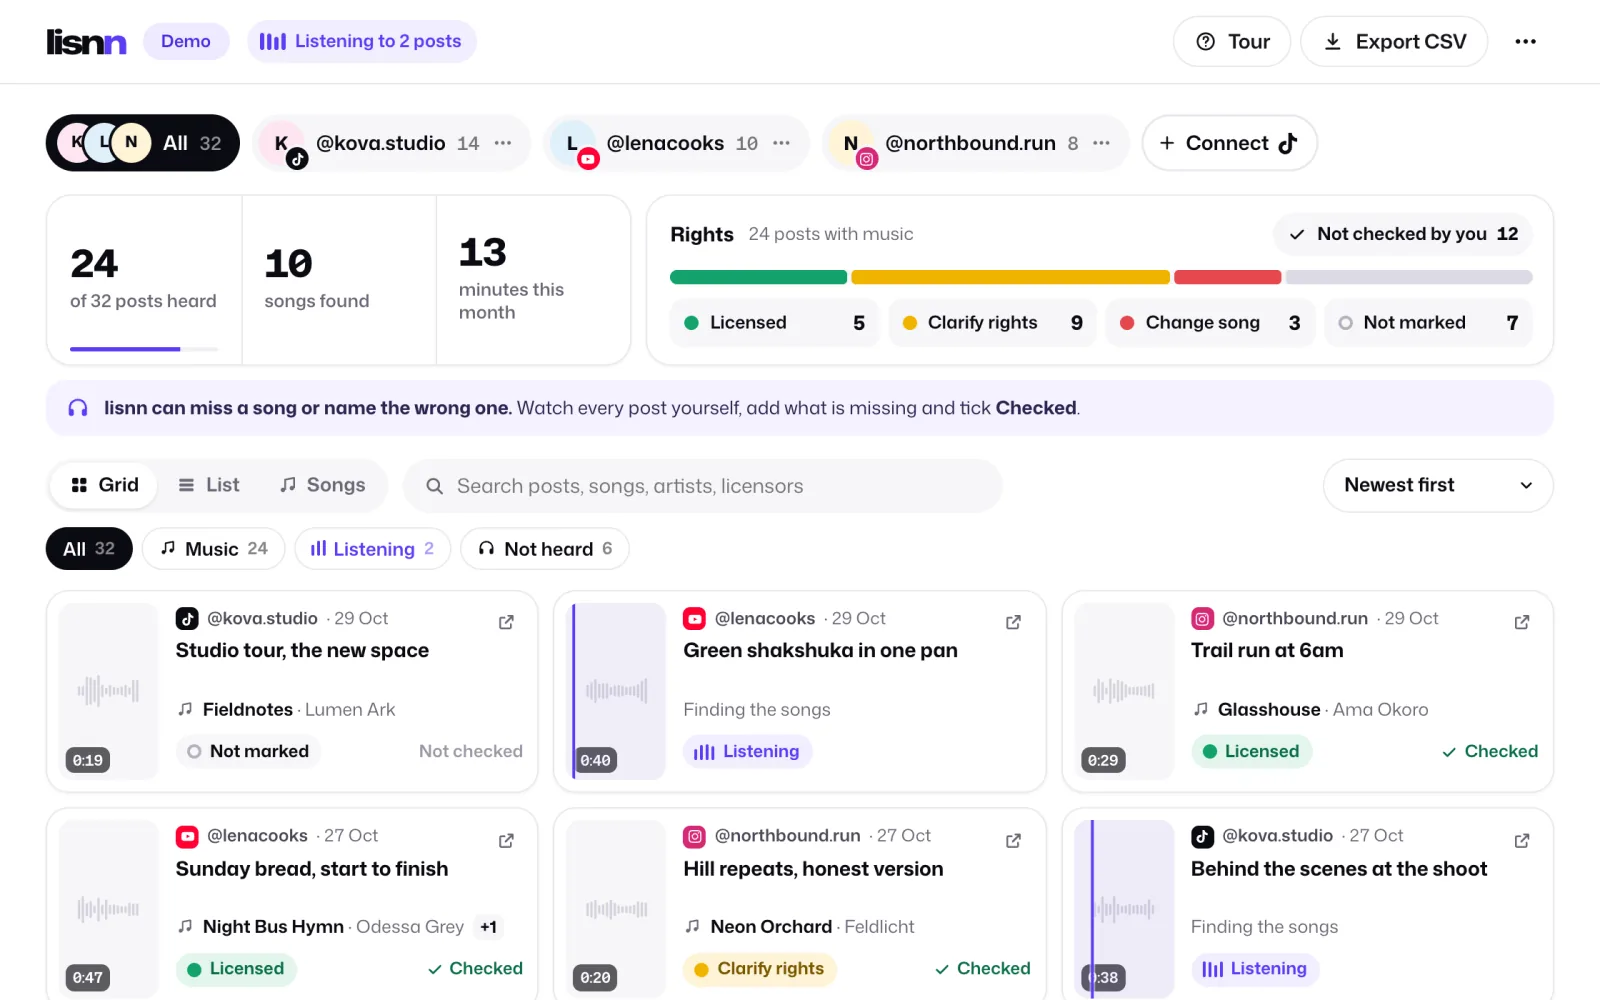The height and width of the screenshot is (1000, 1600).
Task: Click the green Licensed segment of rights bar
Action: (758, 277)
